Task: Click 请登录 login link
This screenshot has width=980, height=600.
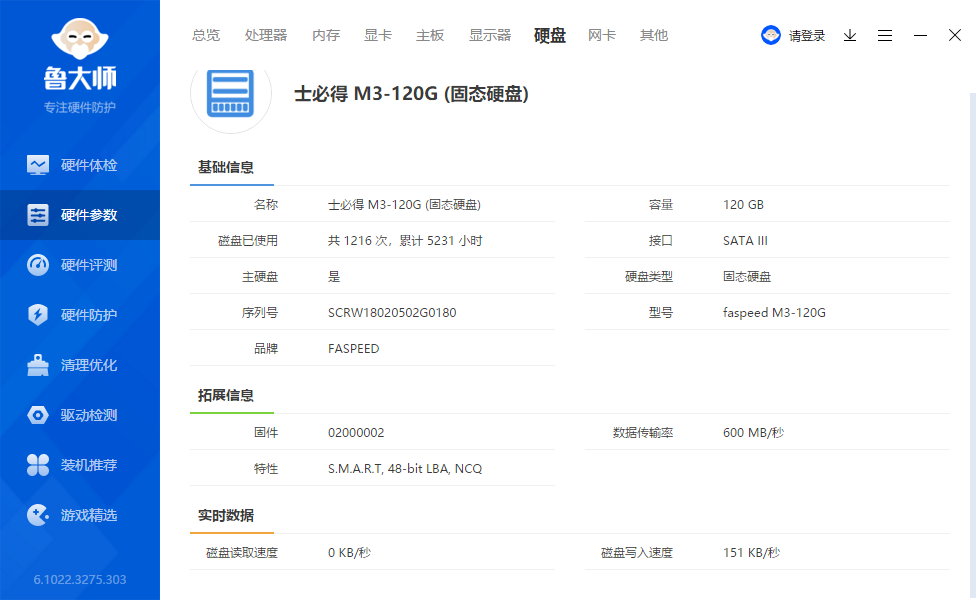Action: [x=807, y=36]
